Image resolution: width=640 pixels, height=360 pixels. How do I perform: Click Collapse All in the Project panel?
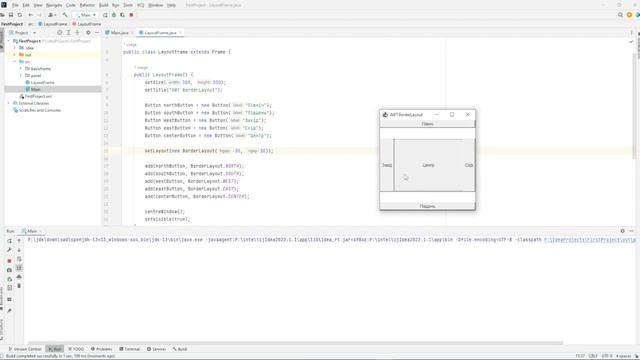pyautogui.click(x=78, y=33)
